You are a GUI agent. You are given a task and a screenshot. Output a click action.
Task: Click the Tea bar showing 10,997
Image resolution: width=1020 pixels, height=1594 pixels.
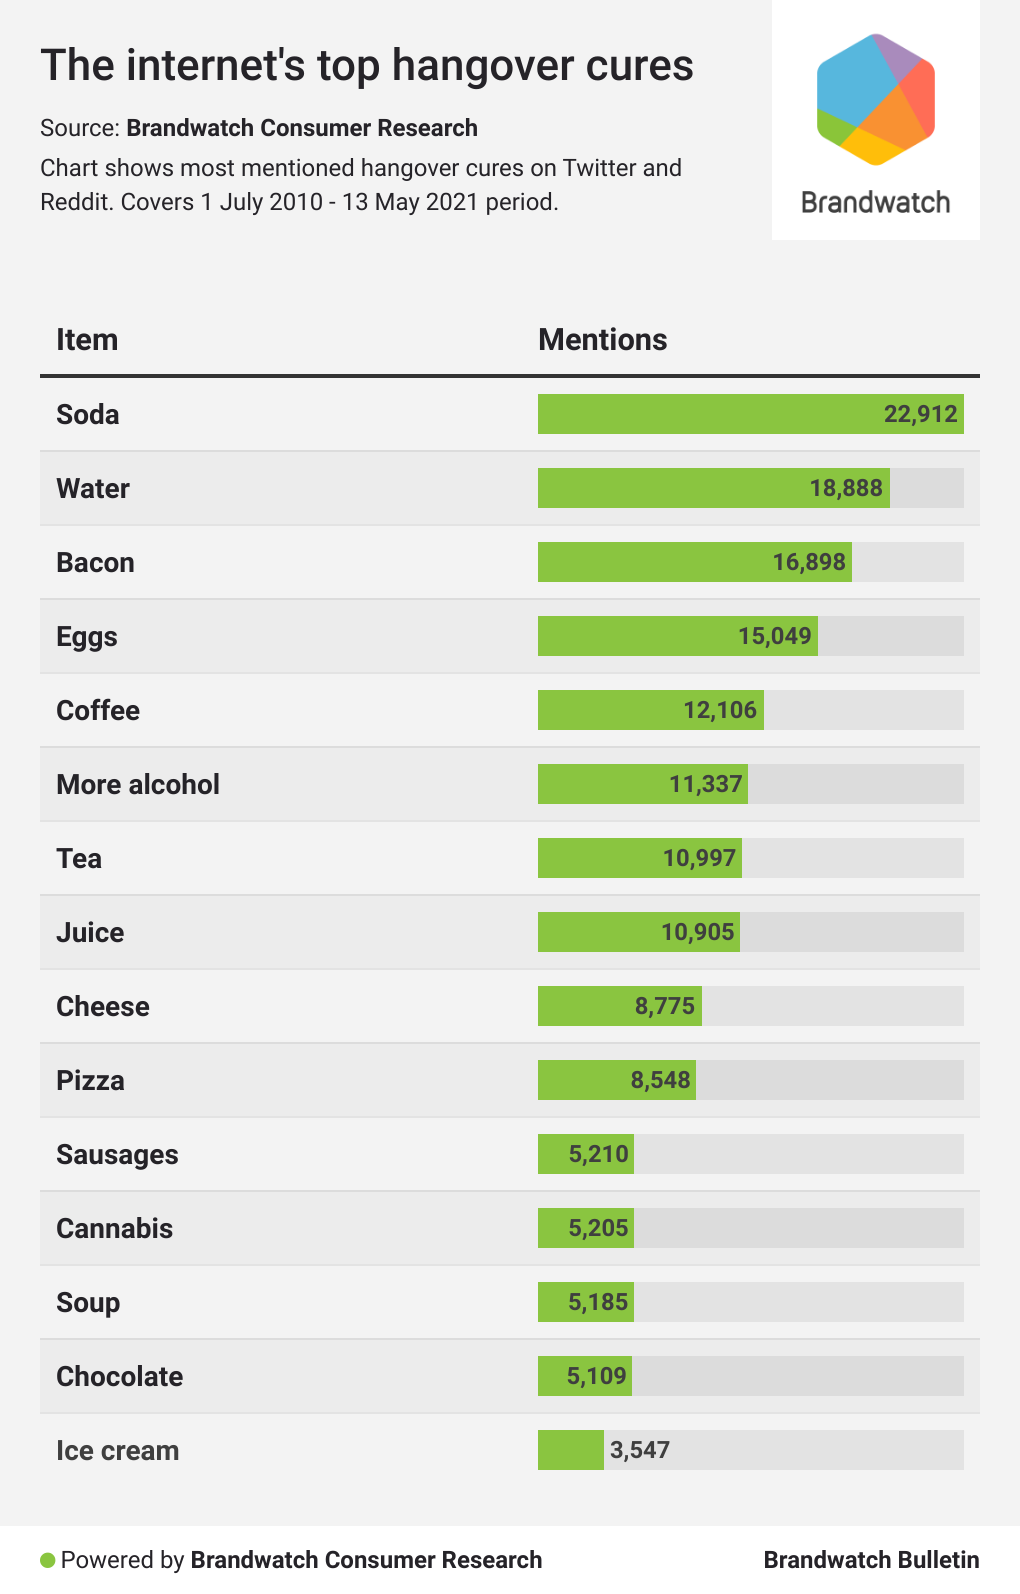tap(640, 858)
